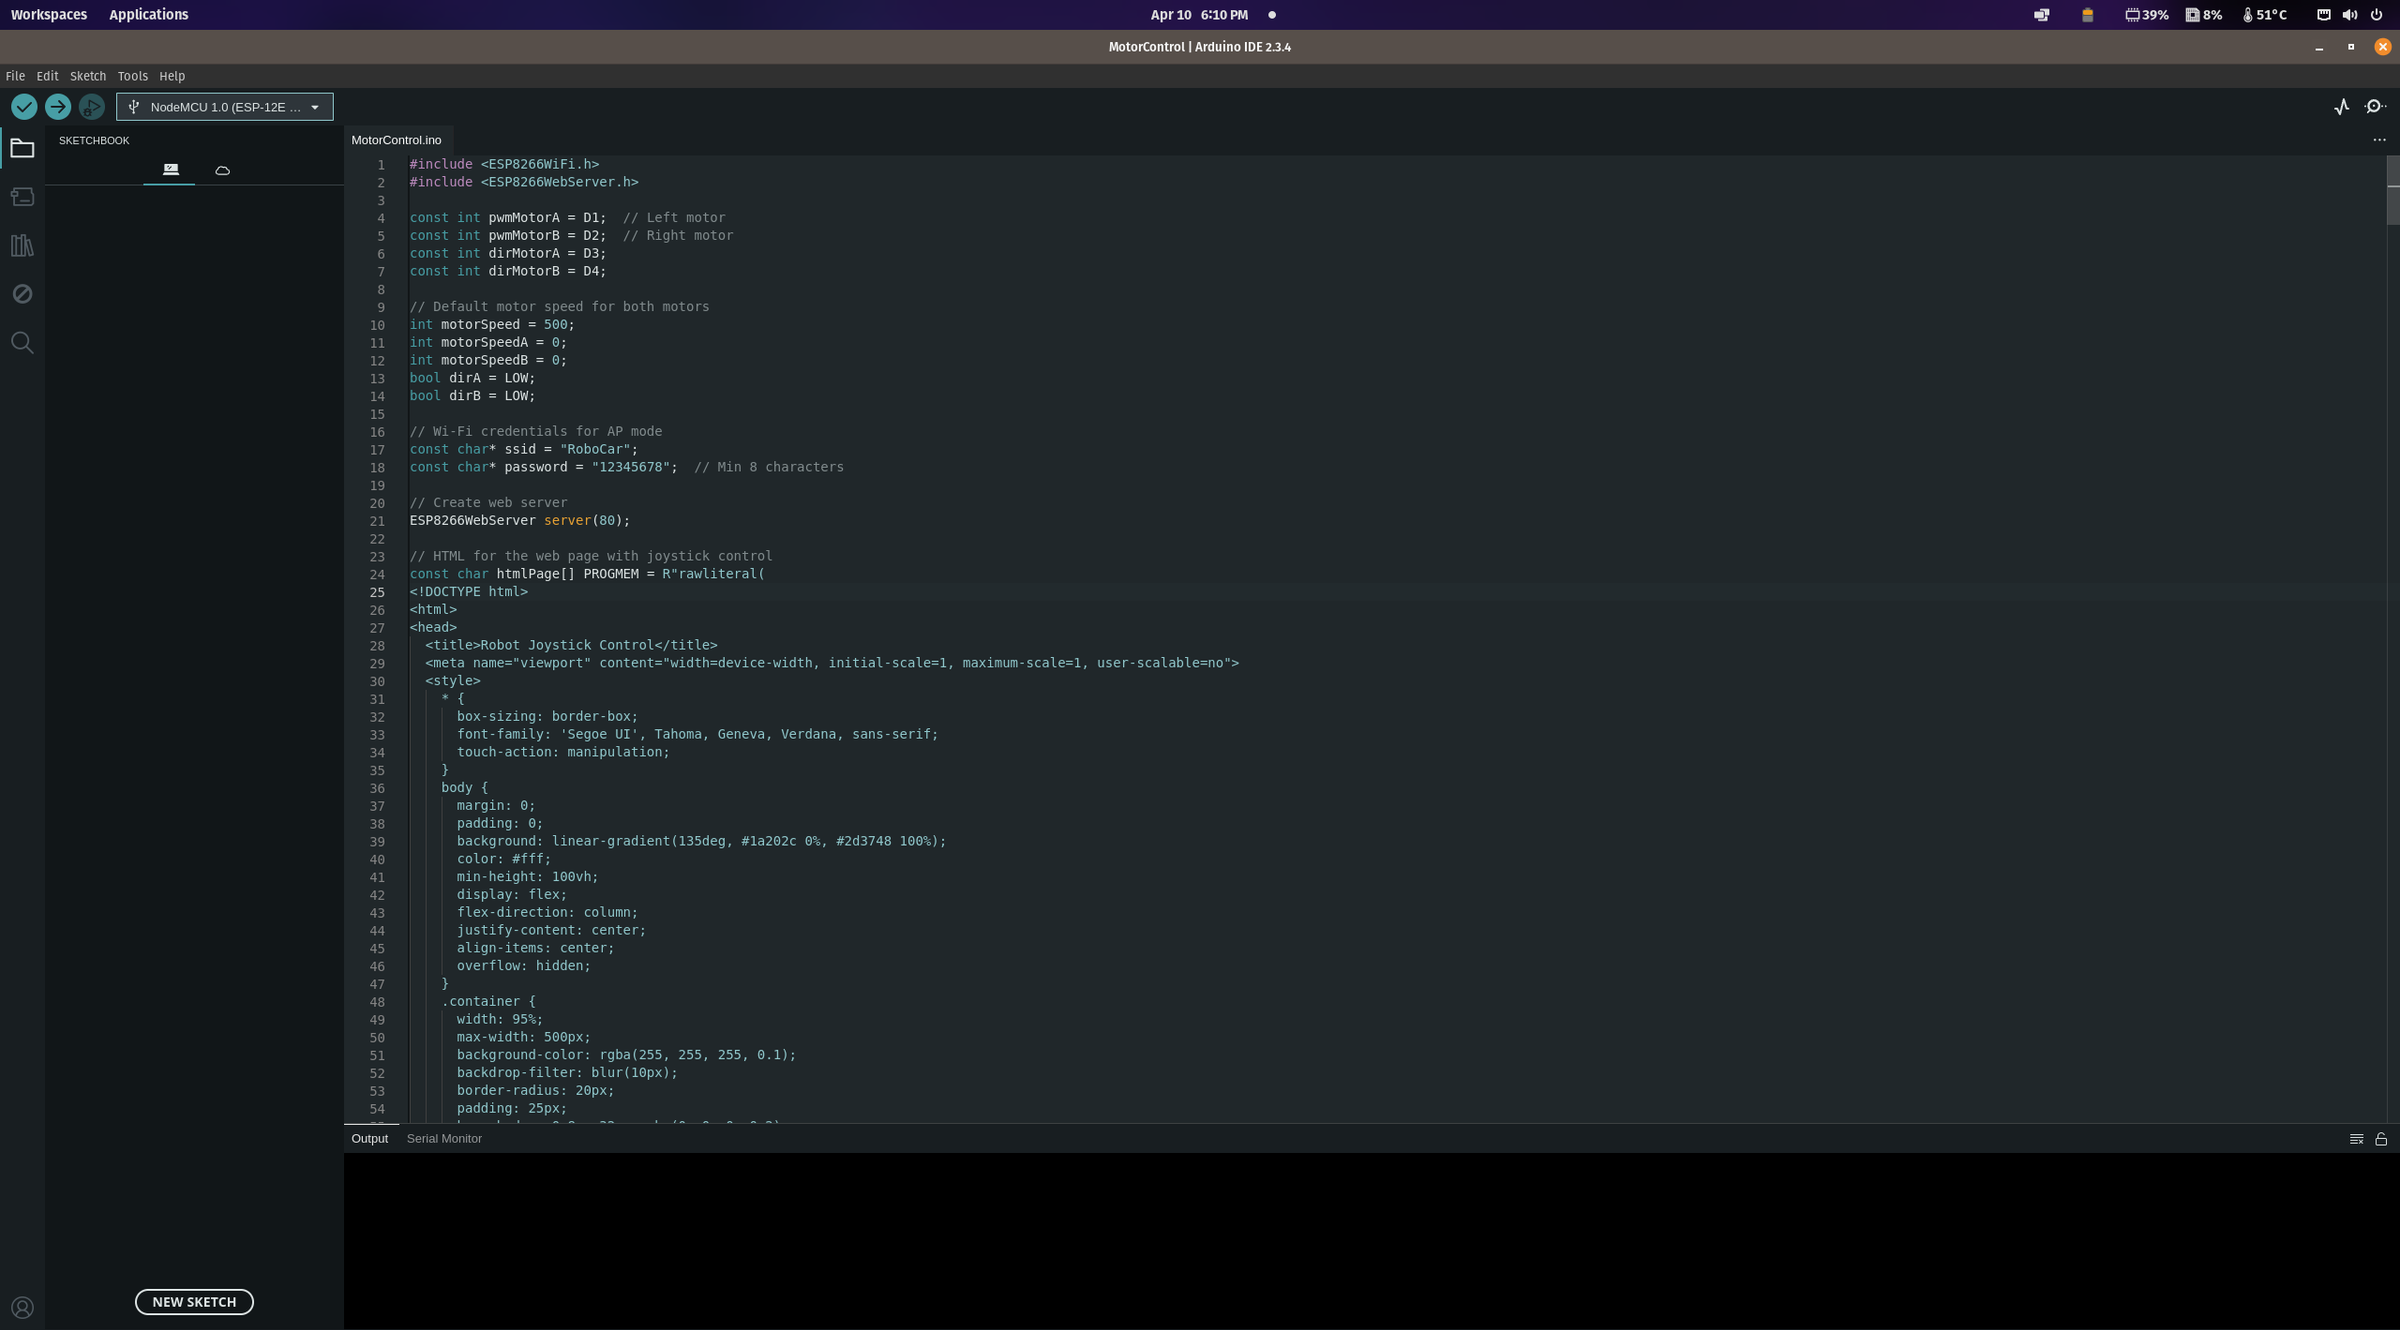The height and width of the screenshot is (1330, 2400).
Task: Click the date and time clock
Action: tap(1199, 15)
